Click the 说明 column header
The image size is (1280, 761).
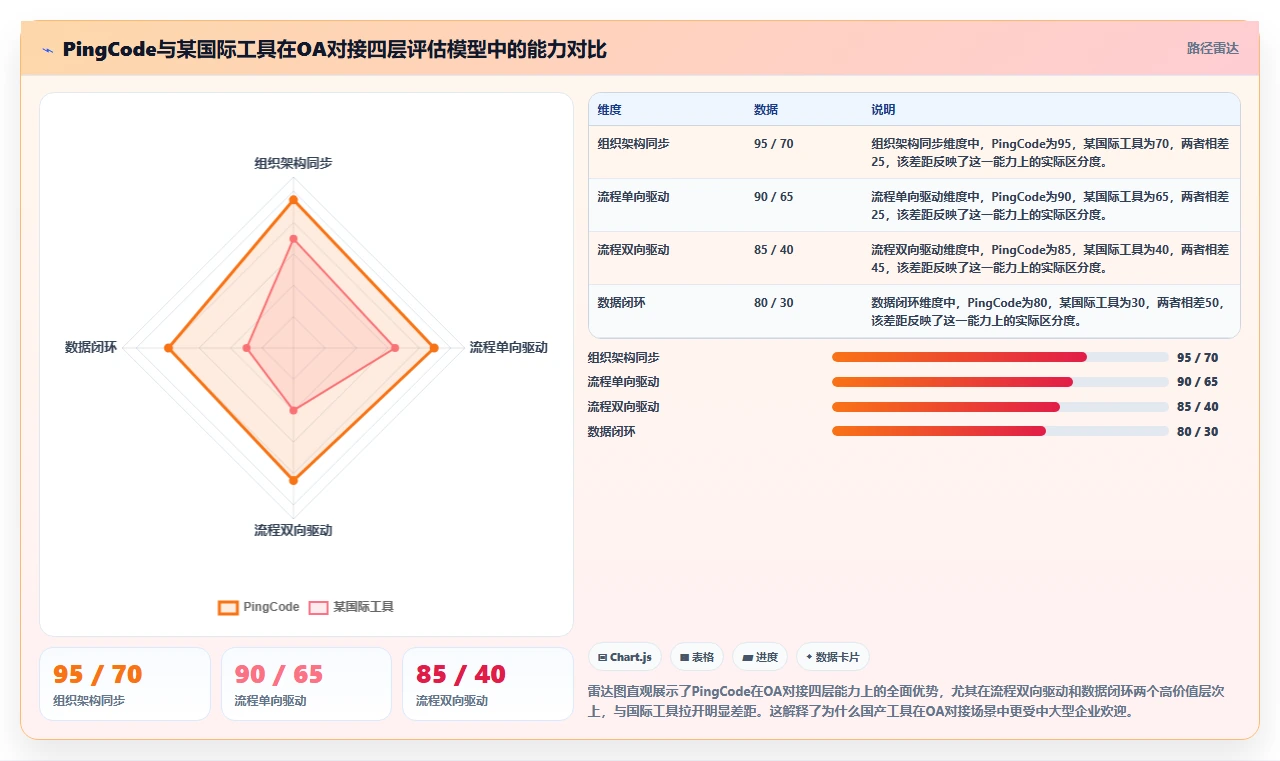[x=883, y=110]
